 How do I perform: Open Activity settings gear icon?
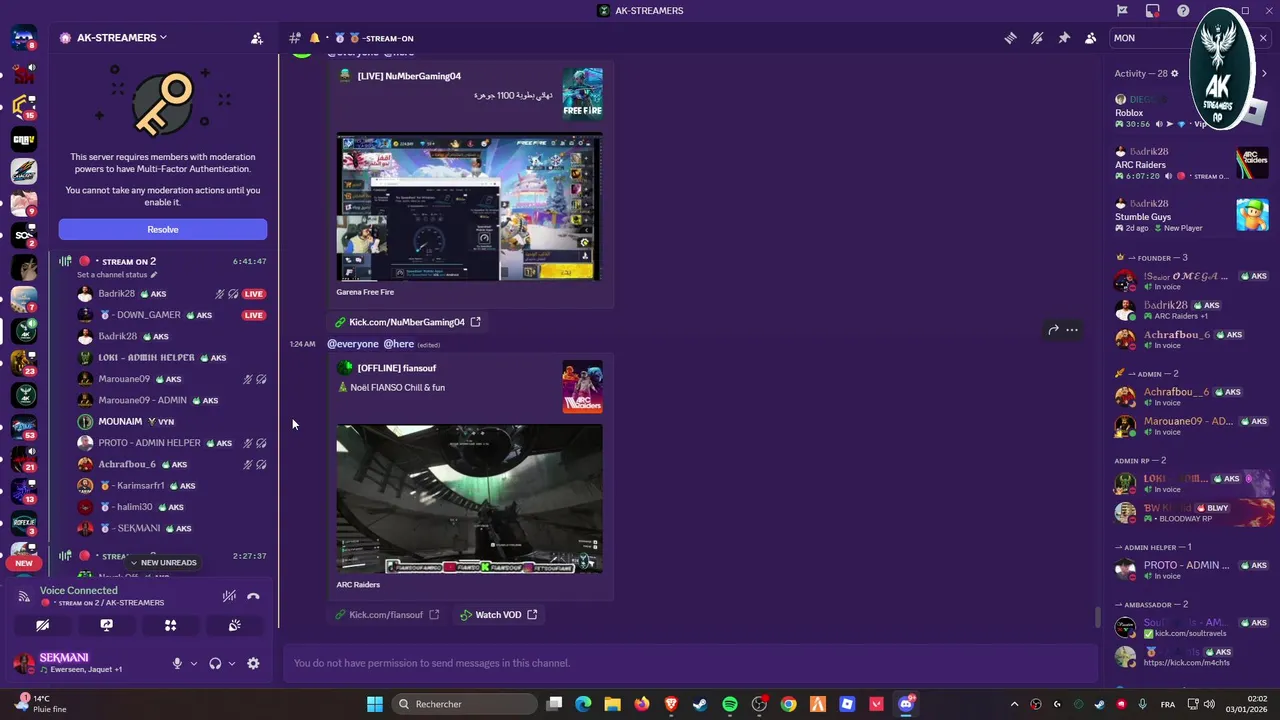pos(1175,73)
